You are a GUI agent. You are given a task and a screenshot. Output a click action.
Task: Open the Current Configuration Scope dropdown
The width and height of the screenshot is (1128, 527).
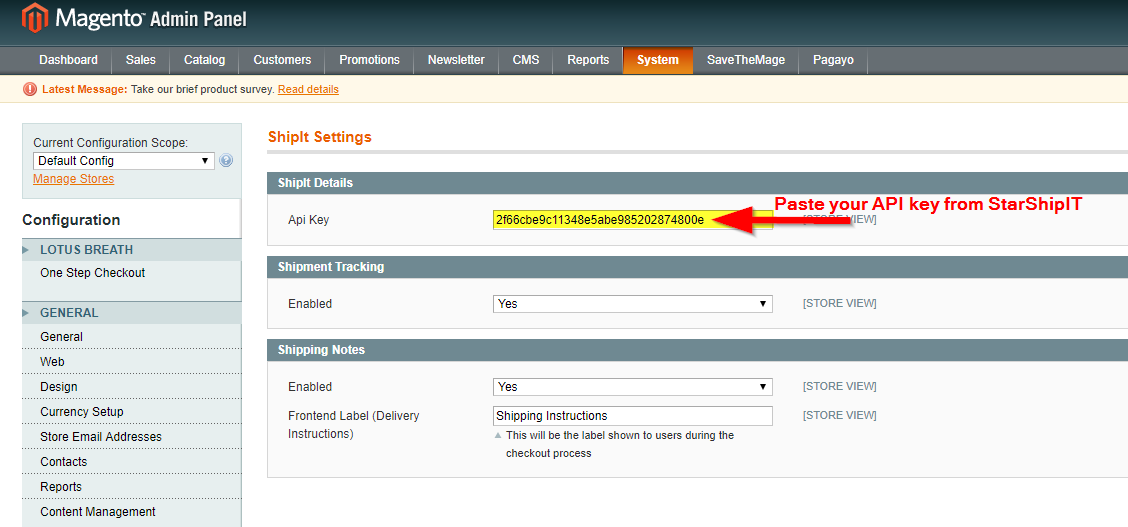coord(124,160)
